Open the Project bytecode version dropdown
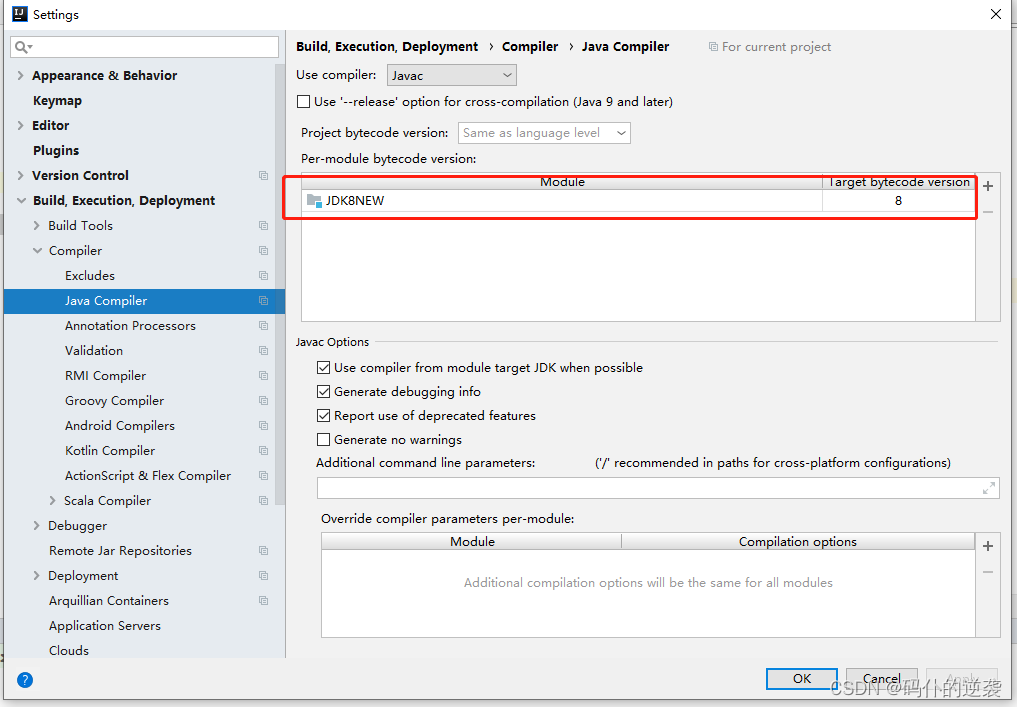The height and width of the screenshot is (707, 1017). (544, 133)
